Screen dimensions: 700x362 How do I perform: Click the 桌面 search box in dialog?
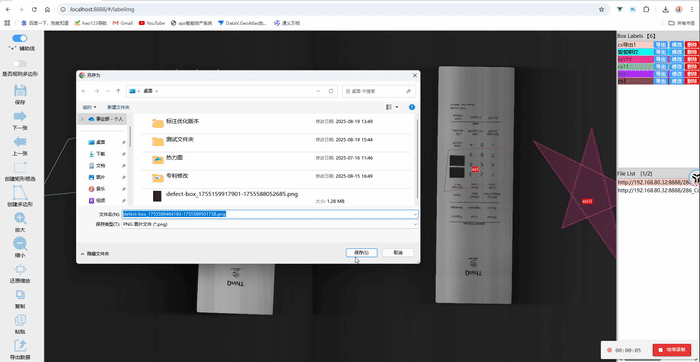click(x=379, y=91)
